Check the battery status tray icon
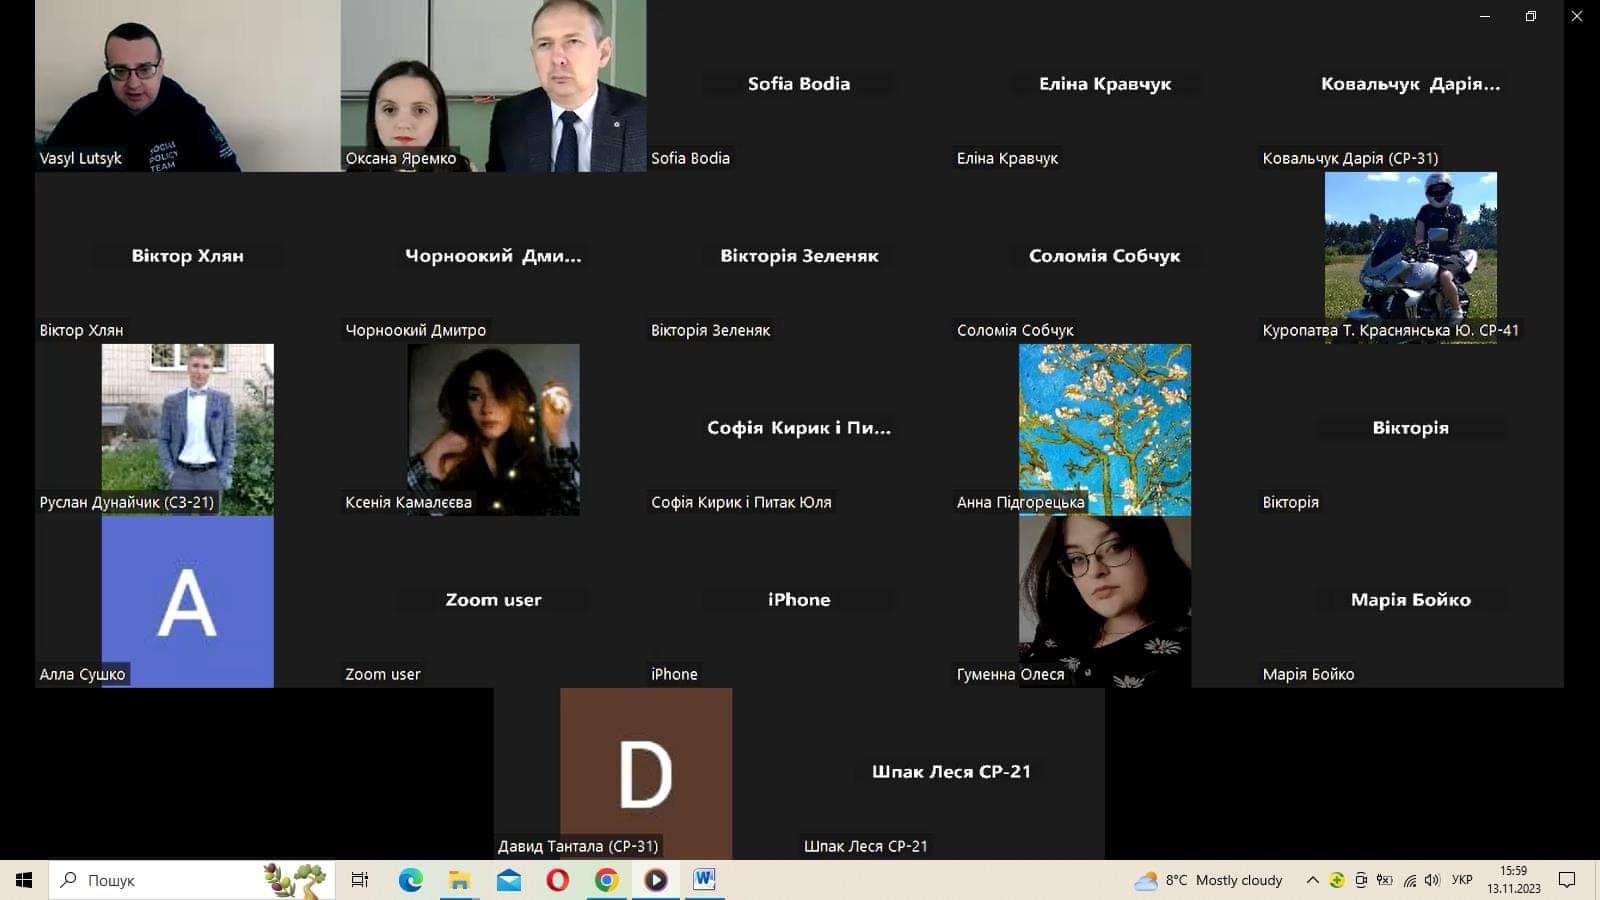Viewport: 1600px width, 900px height. (x=1385, y=880)
